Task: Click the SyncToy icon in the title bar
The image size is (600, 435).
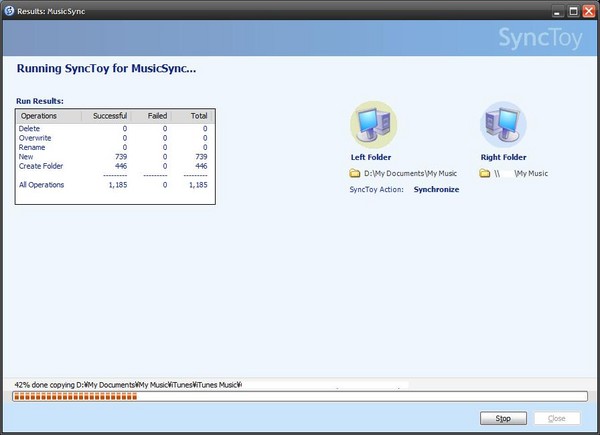Action: coord(9,11)
